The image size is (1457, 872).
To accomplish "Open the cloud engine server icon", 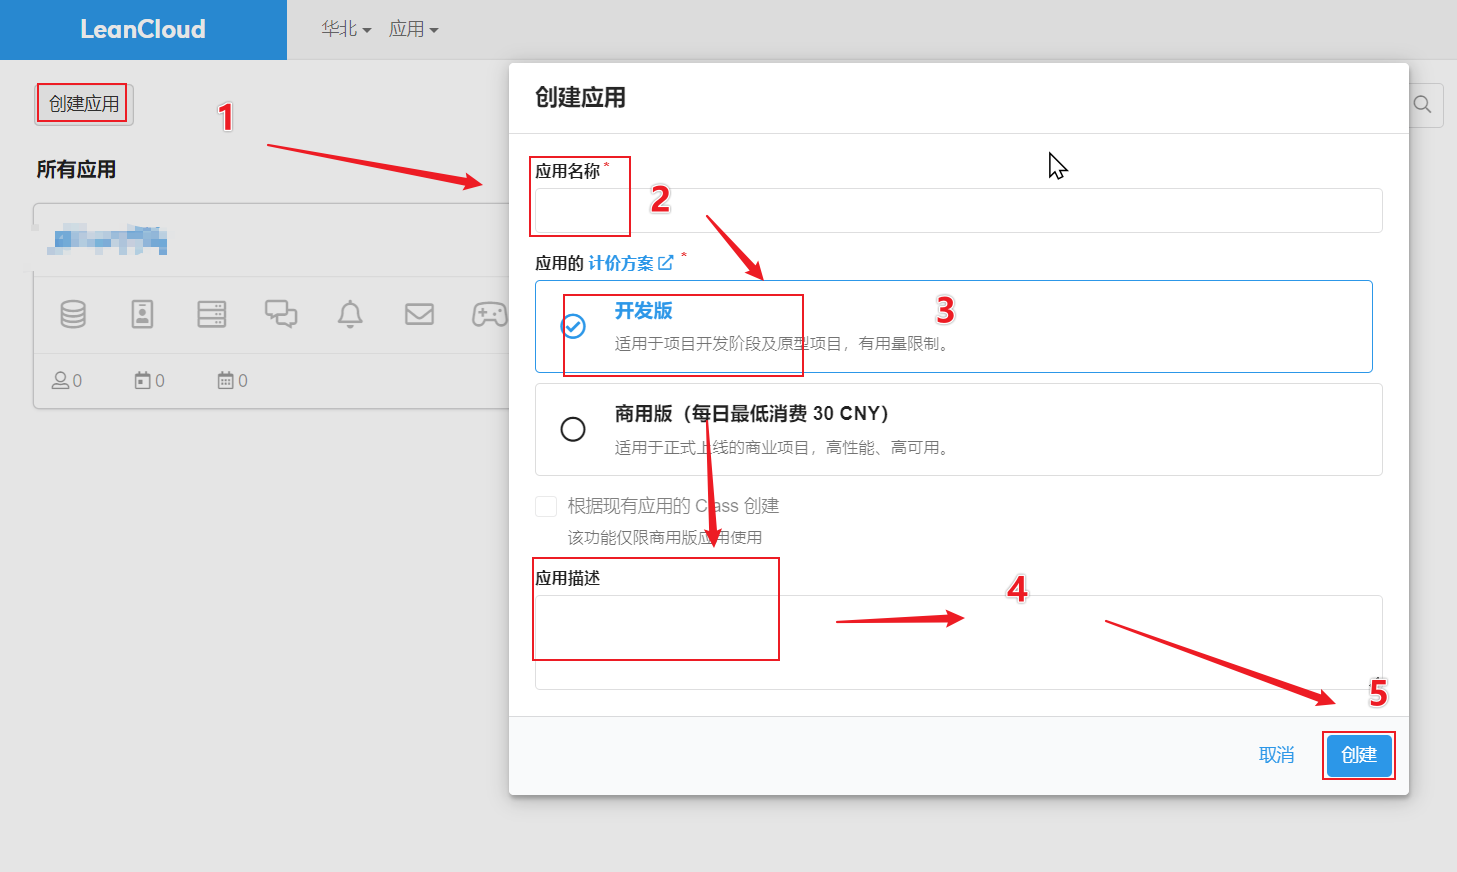I will 212,315.
